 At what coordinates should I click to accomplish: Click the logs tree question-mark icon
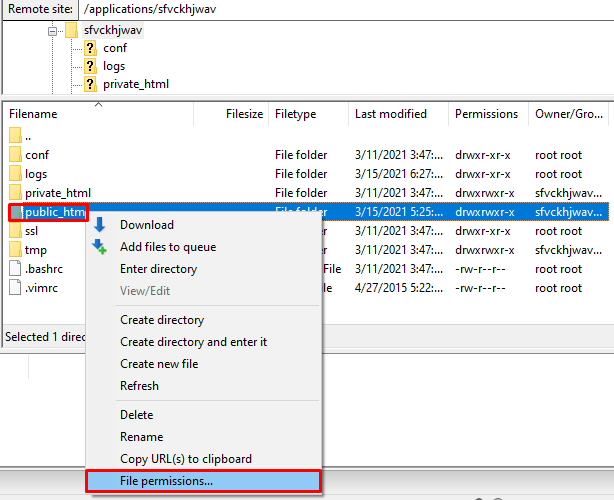[x=90, y=66]
